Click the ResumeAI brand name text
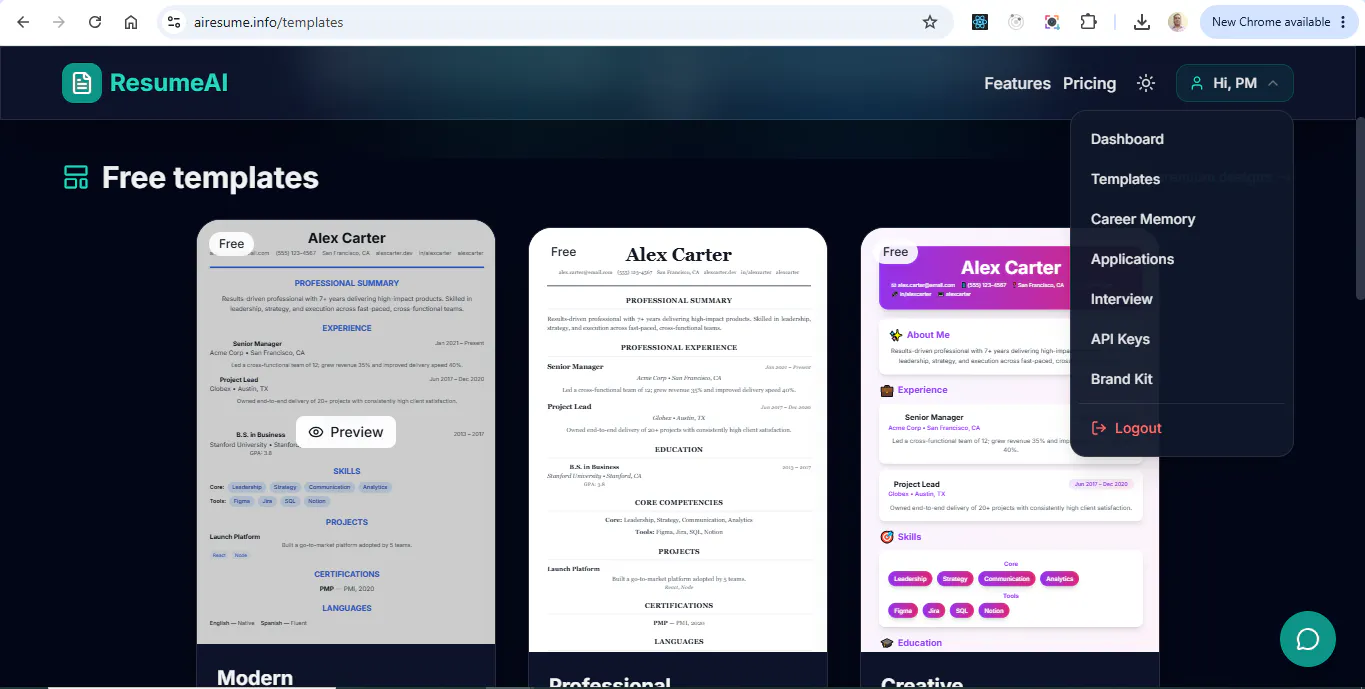 pos(169,83)
